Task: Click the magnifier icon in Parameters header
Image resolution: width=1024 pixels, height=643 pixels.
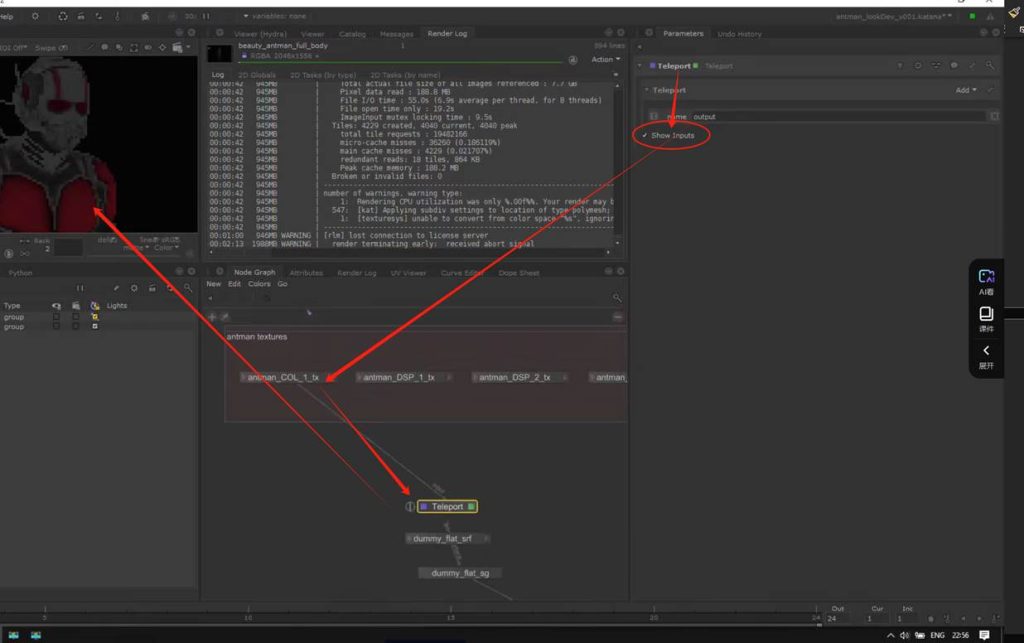Action: click(x=990, y=66)
